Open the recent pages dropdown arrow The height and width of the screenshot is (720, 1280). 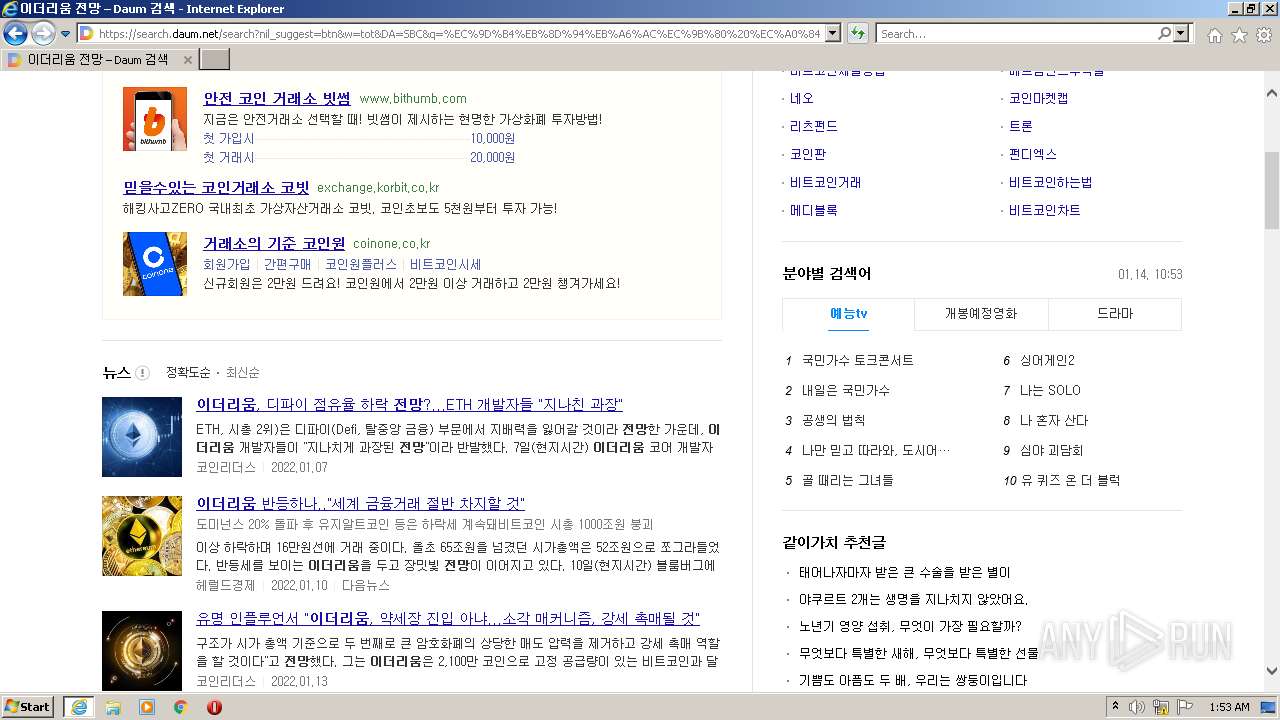(66, 34)
